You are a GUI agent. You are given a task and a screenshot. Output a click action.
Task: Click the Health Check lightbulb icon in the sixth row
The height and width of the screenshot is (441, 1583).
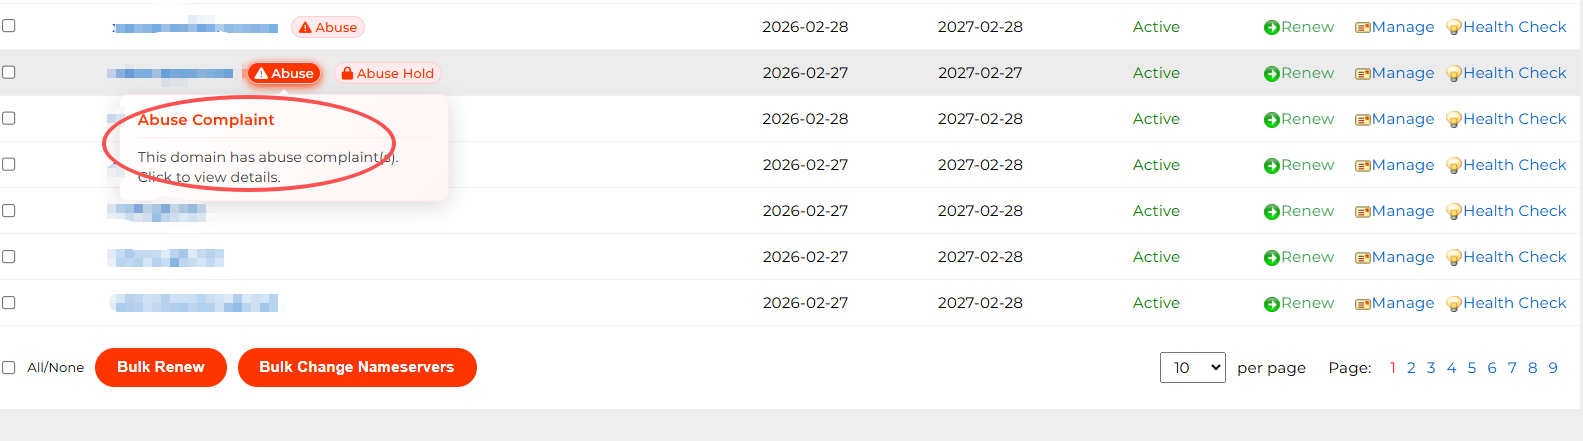1454,258
